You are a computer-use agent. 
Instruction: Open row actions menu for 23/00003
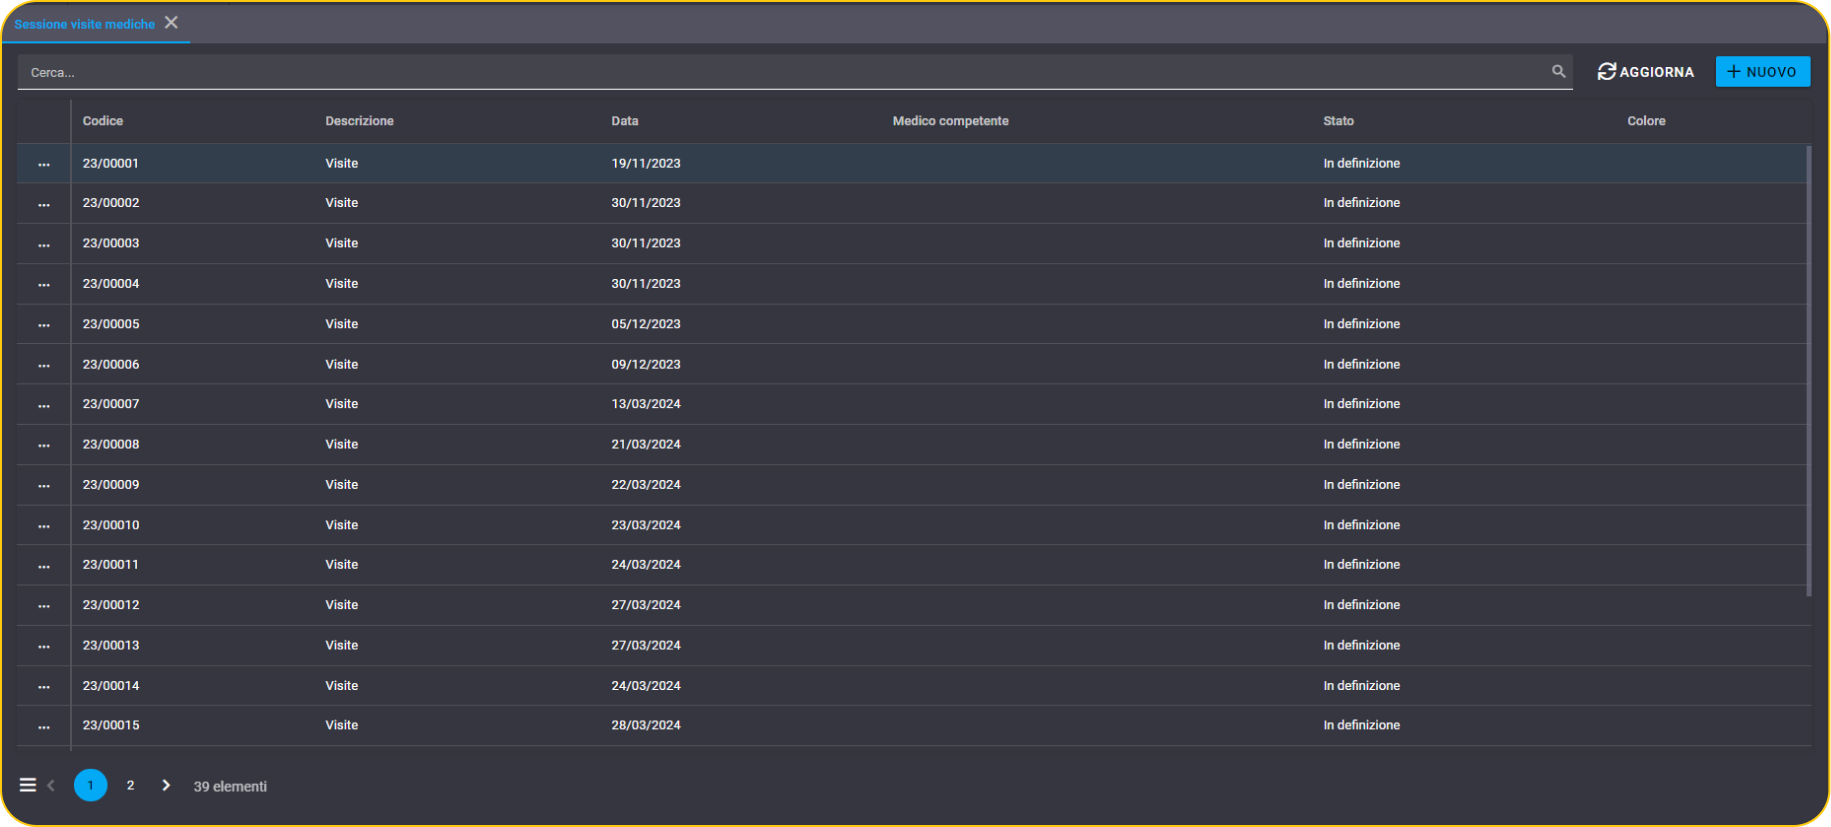coord(44,244)
